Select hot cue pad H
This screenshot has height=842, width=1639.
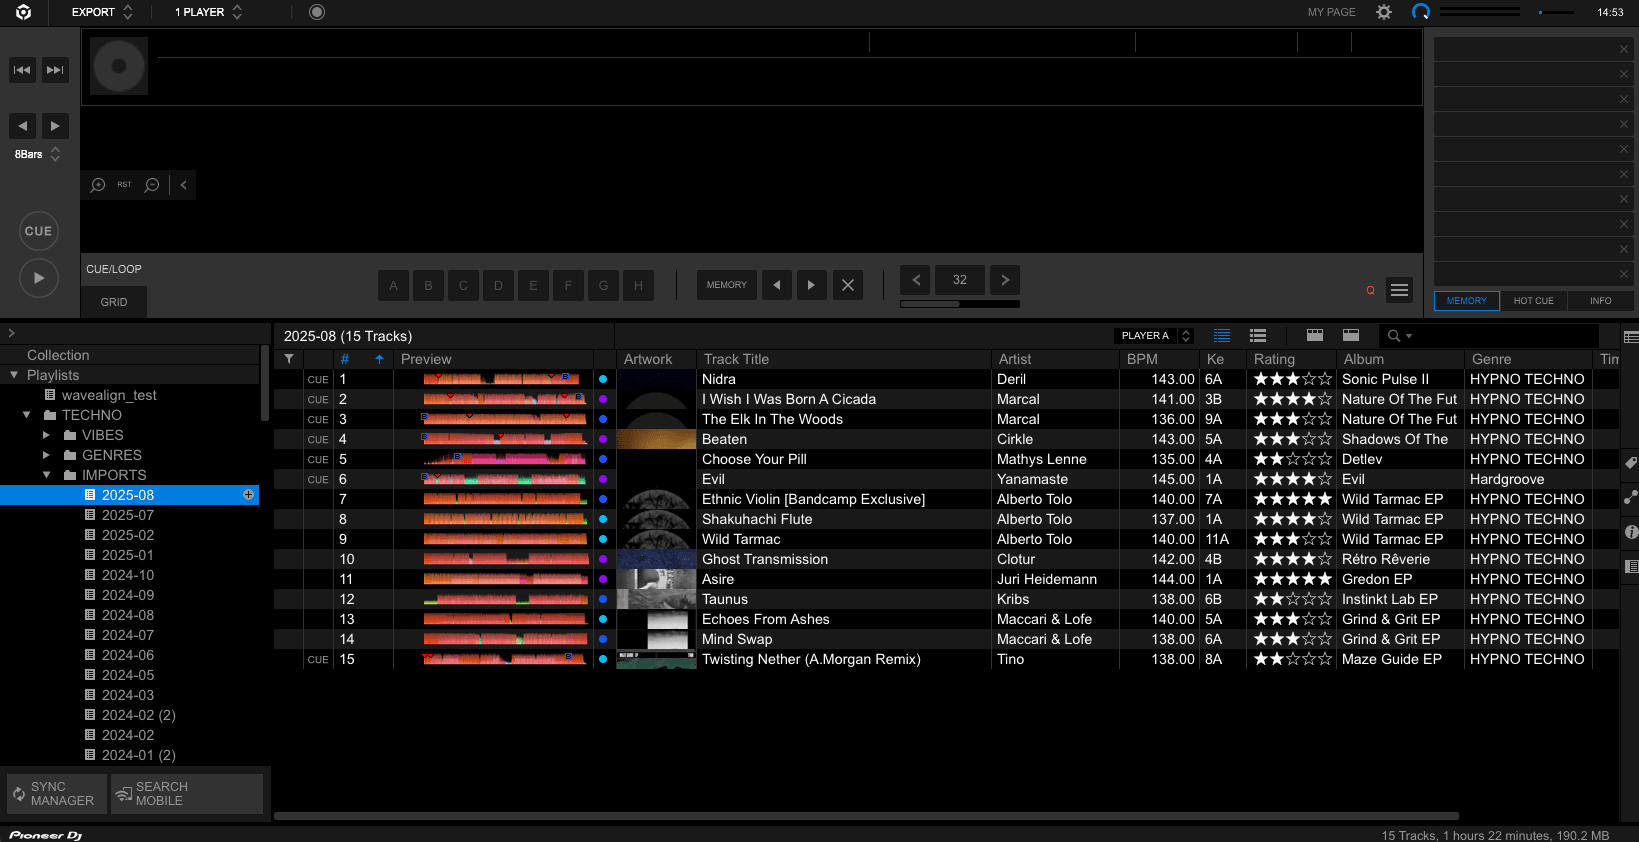pyautogui.click(x=638, y=285)
